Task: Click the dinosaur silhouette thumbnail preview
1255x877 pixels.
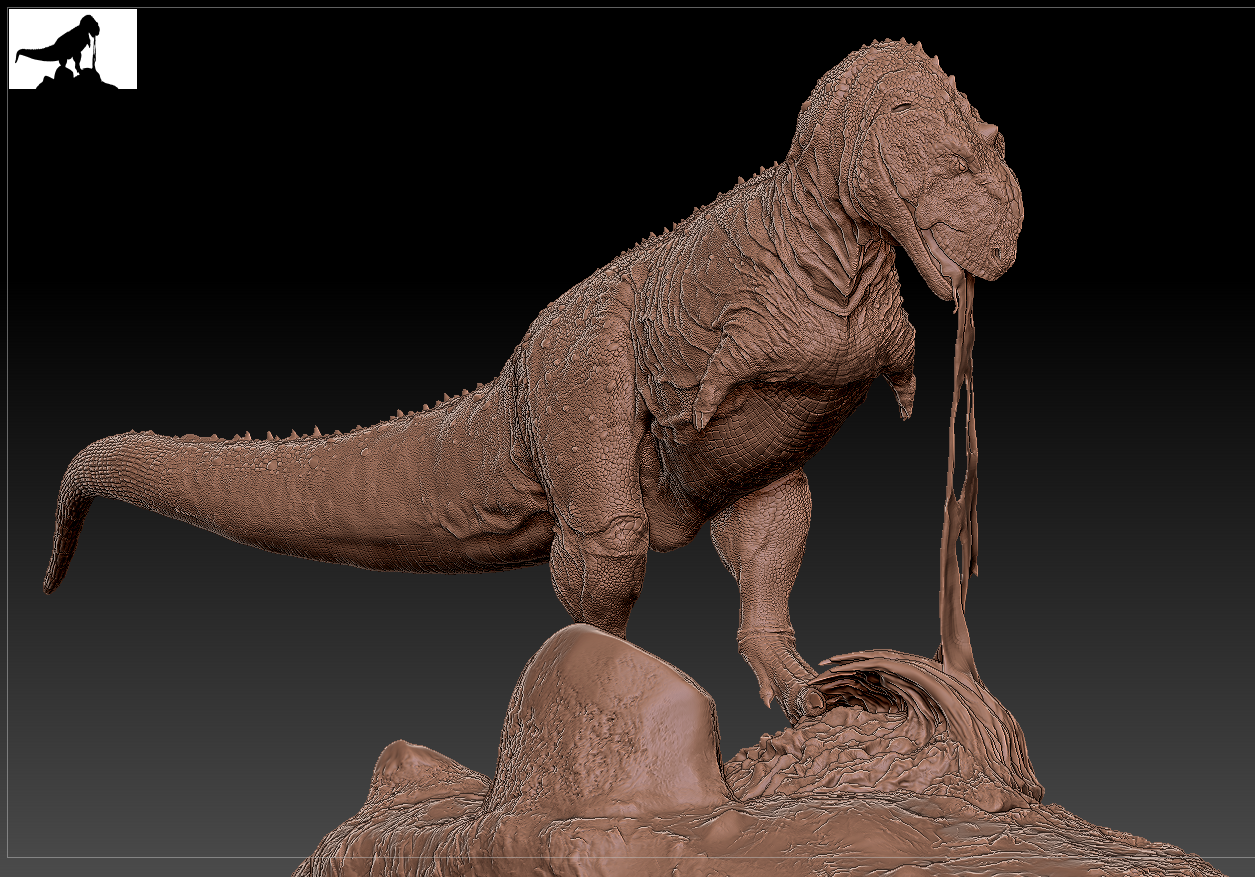Action: pyautogui.click(x=73, y=49)
